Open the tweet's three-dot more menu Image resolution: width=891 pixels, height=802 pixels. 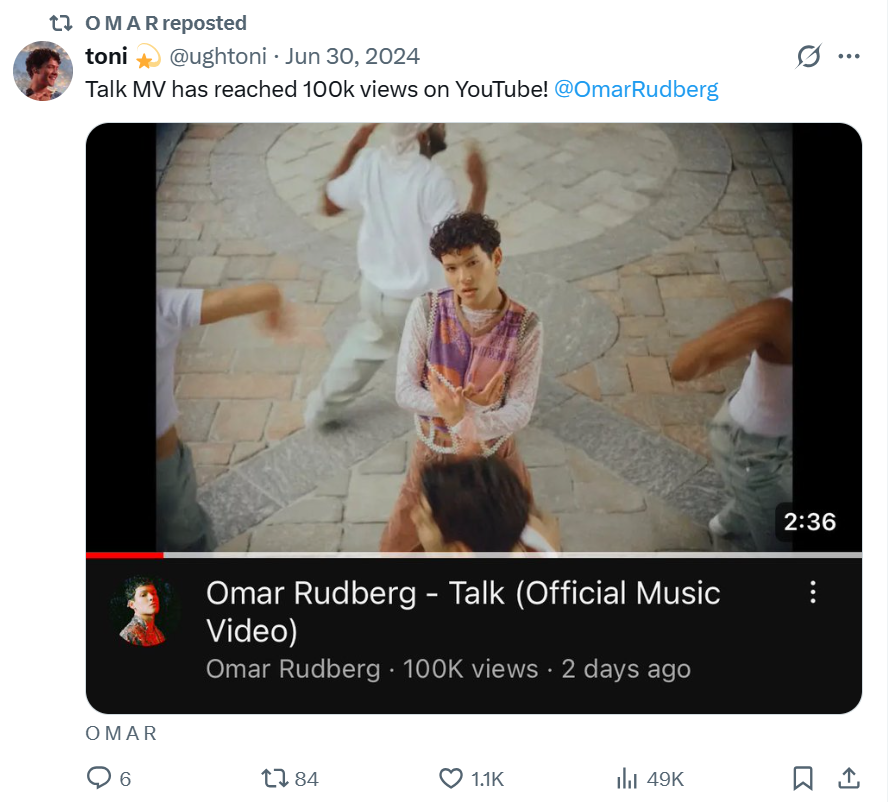[x=849, y=57]
